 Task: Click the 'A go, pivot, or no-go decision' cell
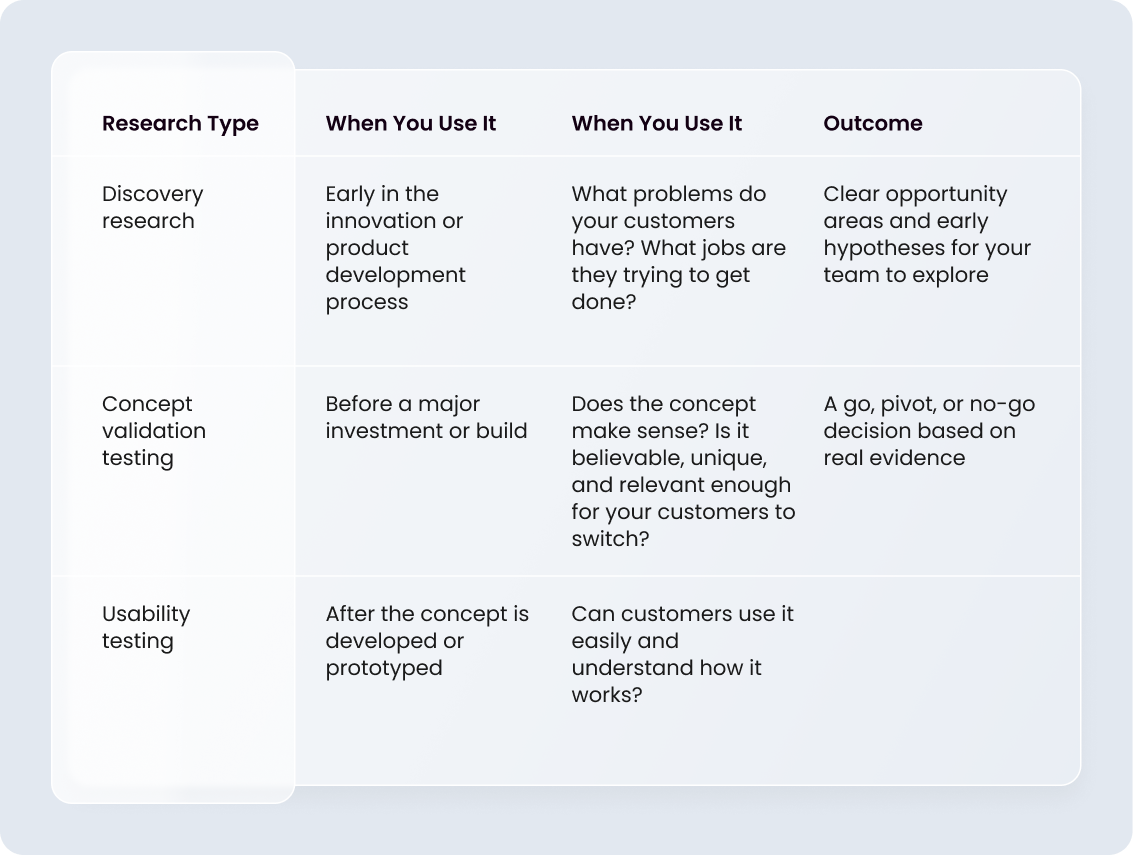[x=929, y=431]
